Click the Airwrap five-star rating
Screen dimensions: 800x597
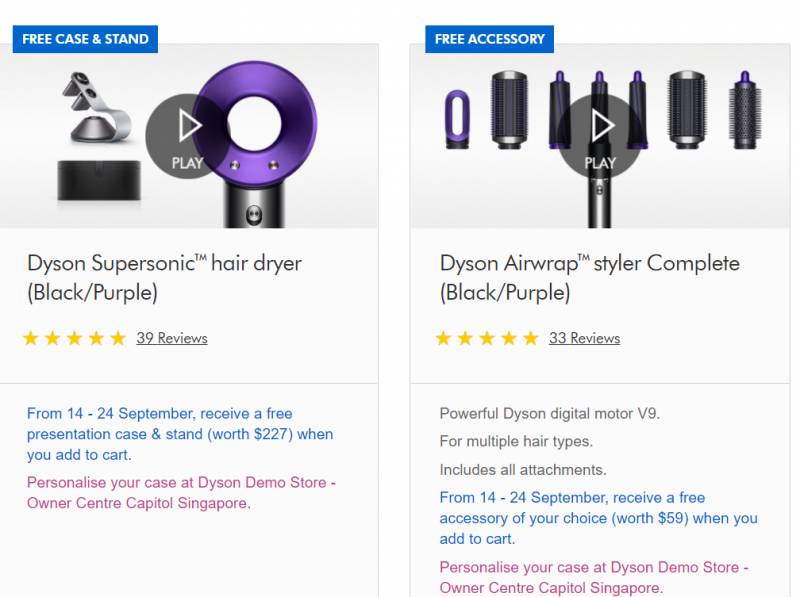tap(487, 338)
